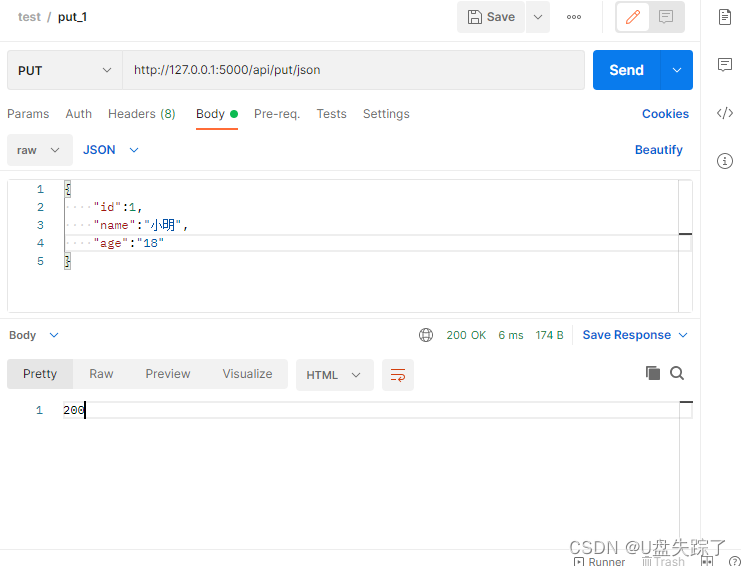Click the test collection breadcrumb
This screenshot has height=566, width=741.
coord(29,17)
